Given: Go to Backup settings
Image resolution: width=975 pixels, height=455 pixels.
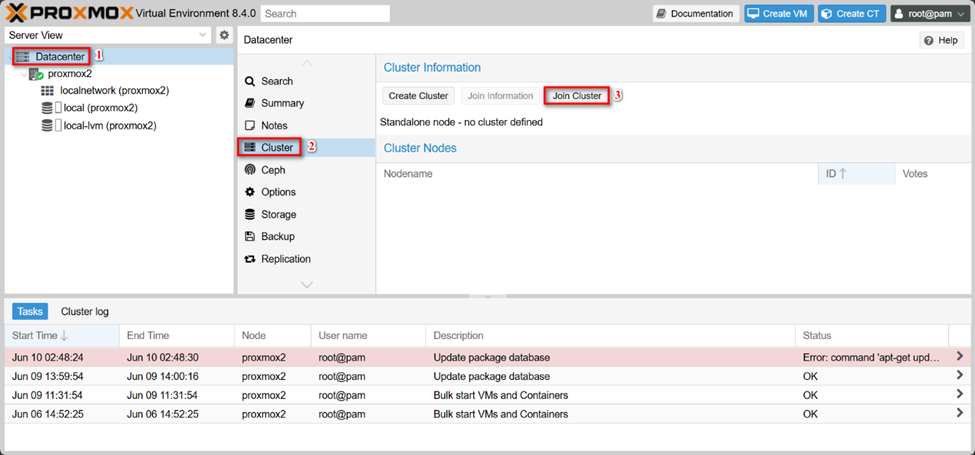Looking at the screenshot, I should pos(277,236).
